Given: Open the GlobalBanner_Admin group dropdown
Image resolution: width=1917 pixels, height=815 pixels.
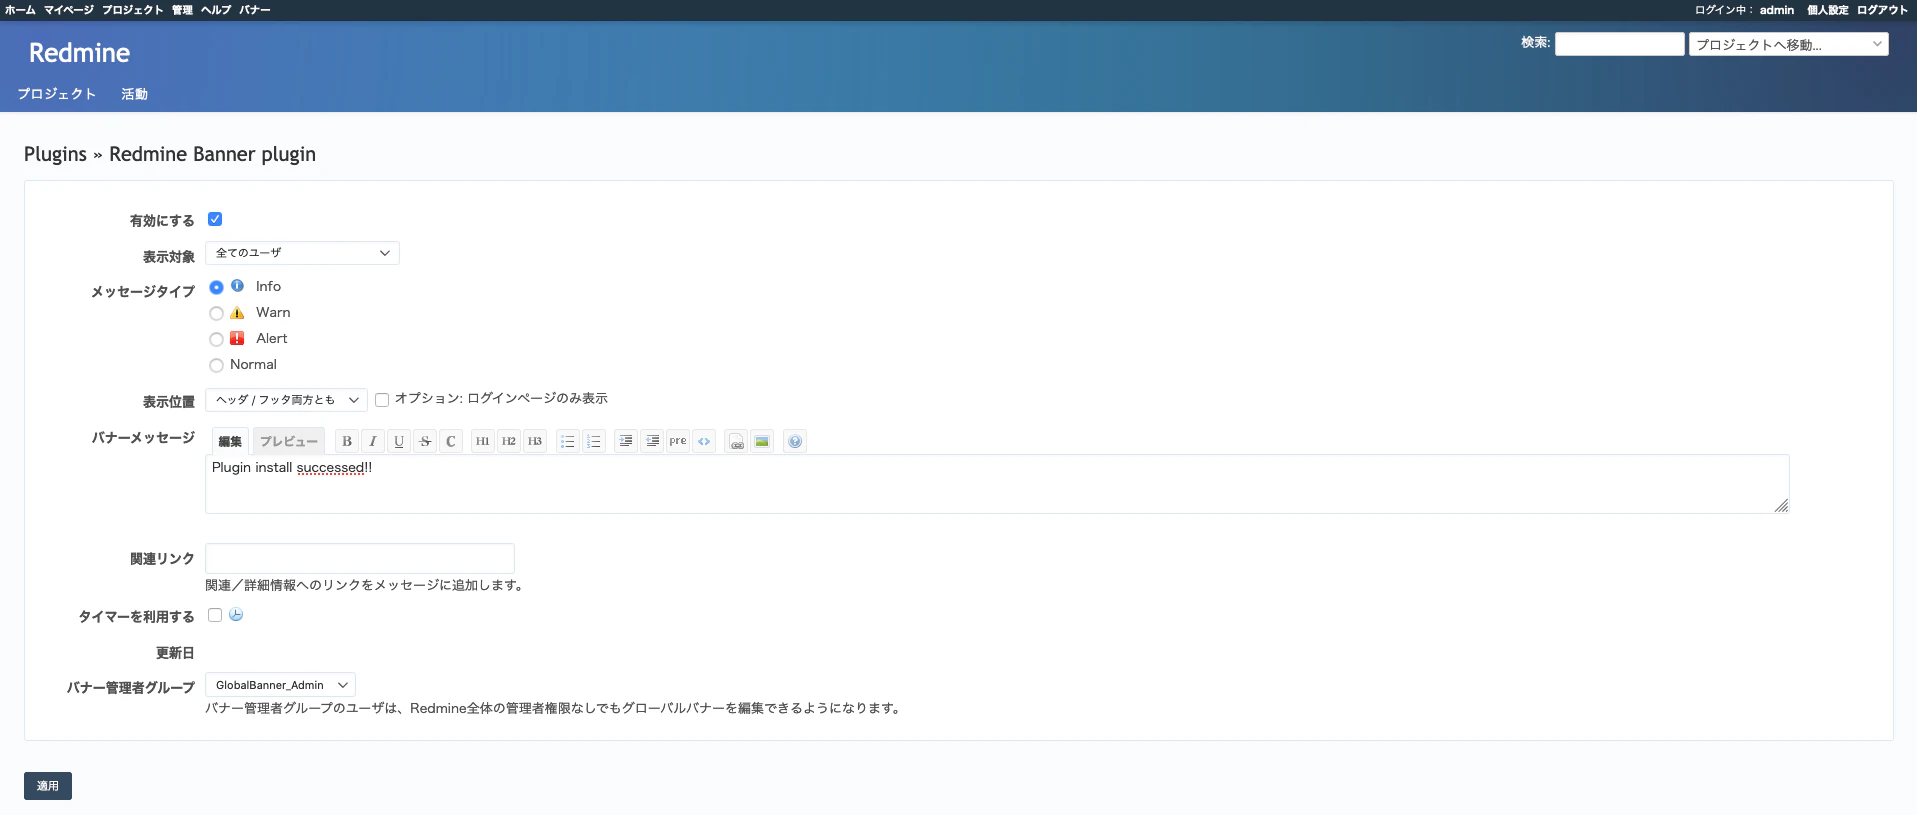Looking at the screenshot, I should click(280, 685).
